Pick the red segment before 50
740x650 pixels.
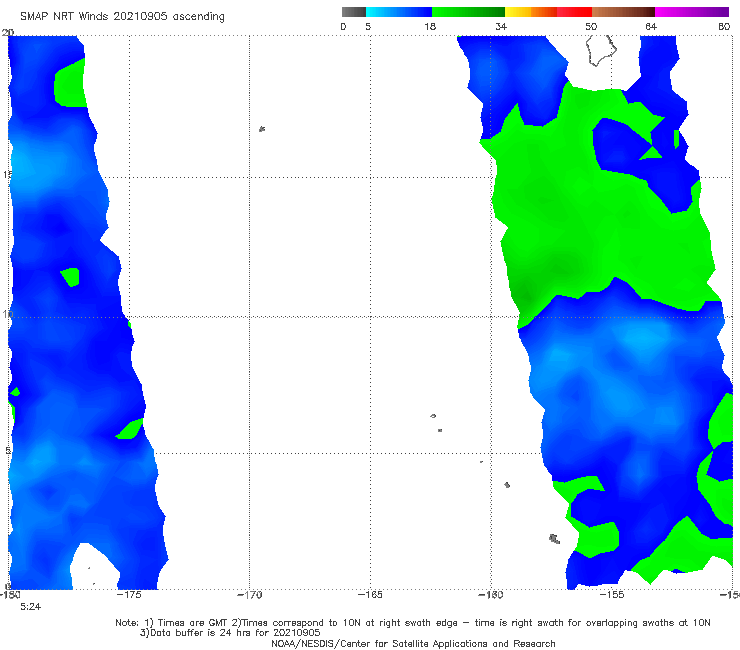pyautogui.click(x=574, y=12)
